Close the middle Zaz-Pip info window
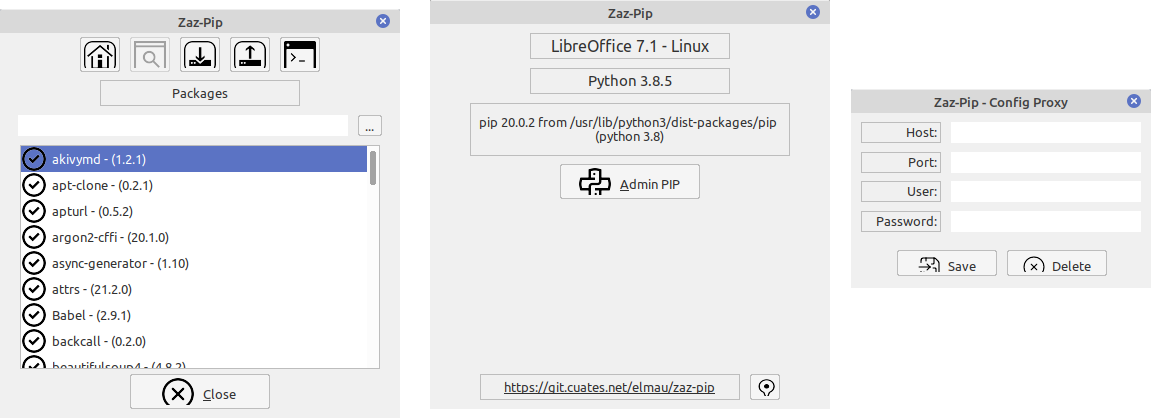The image size is (1151, 418). [x=813, y=12]
